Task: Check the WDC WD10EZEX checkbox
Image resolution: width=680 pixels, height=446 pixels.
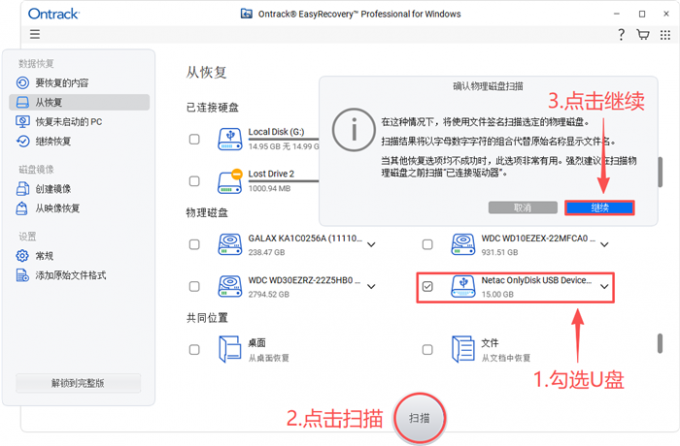Action: [x=428, y=244]
